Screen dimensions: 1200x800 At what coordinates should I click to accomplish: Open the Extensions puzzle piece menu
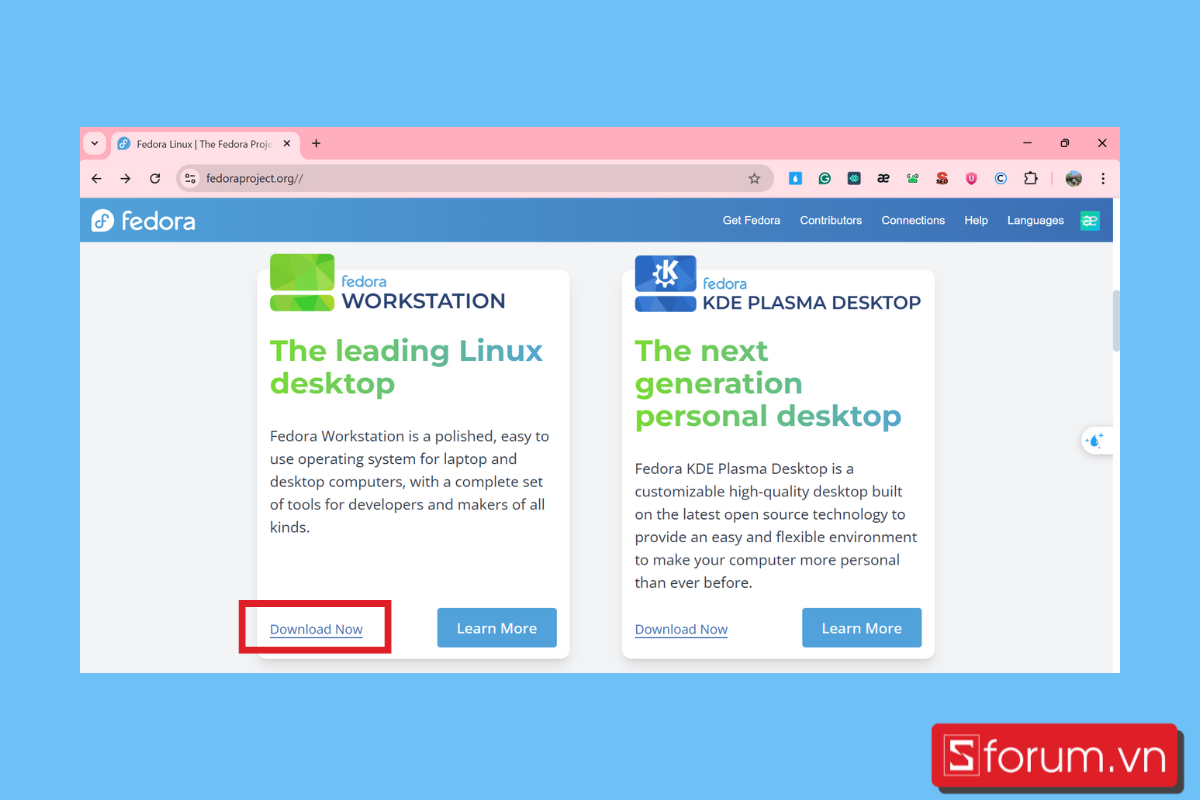tap(1030, 179)
